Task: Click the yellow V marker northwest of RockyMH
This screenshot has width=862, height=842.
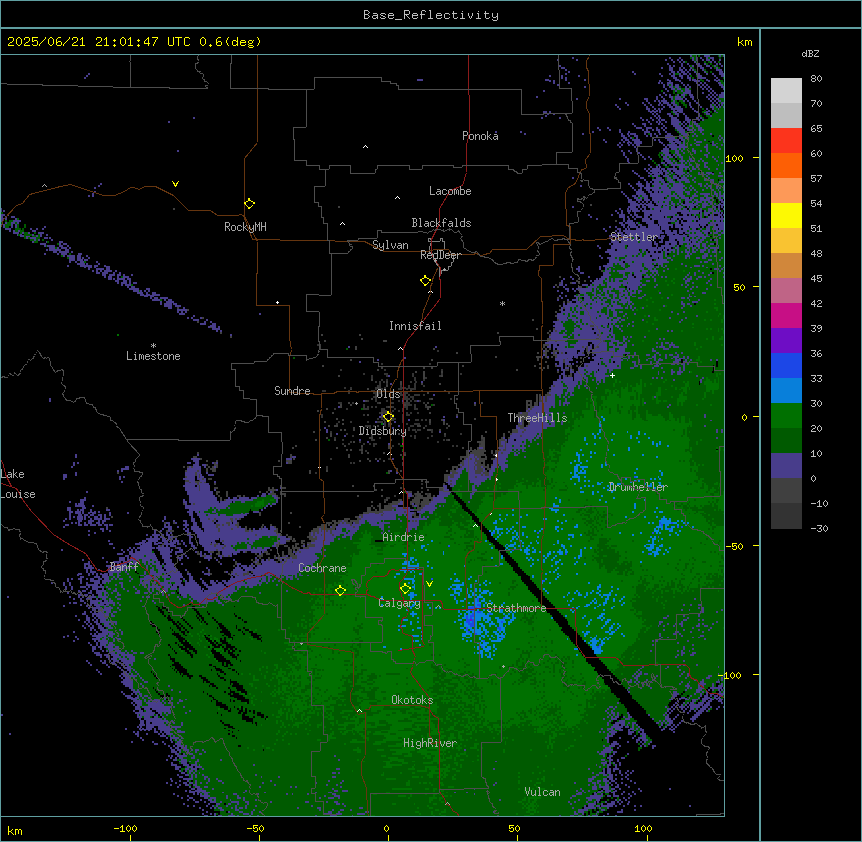Action: coord(175,184)
